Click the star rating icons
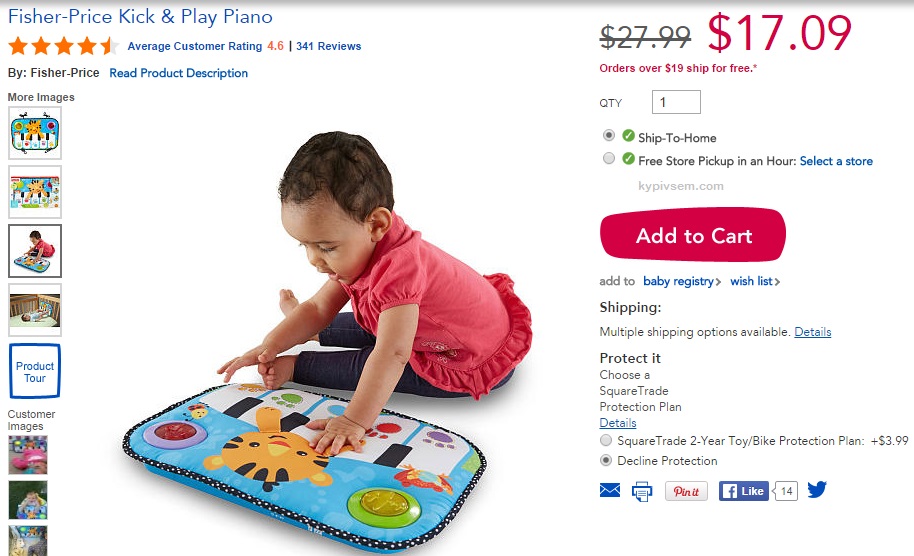The width and height of the screenshot is (914, 556). point(63,45)
